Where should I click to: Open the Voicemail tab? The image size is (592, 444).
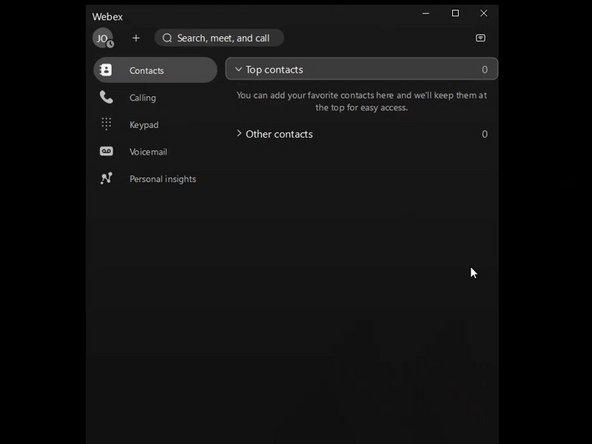pyautogui.click(x=155, y=152)
